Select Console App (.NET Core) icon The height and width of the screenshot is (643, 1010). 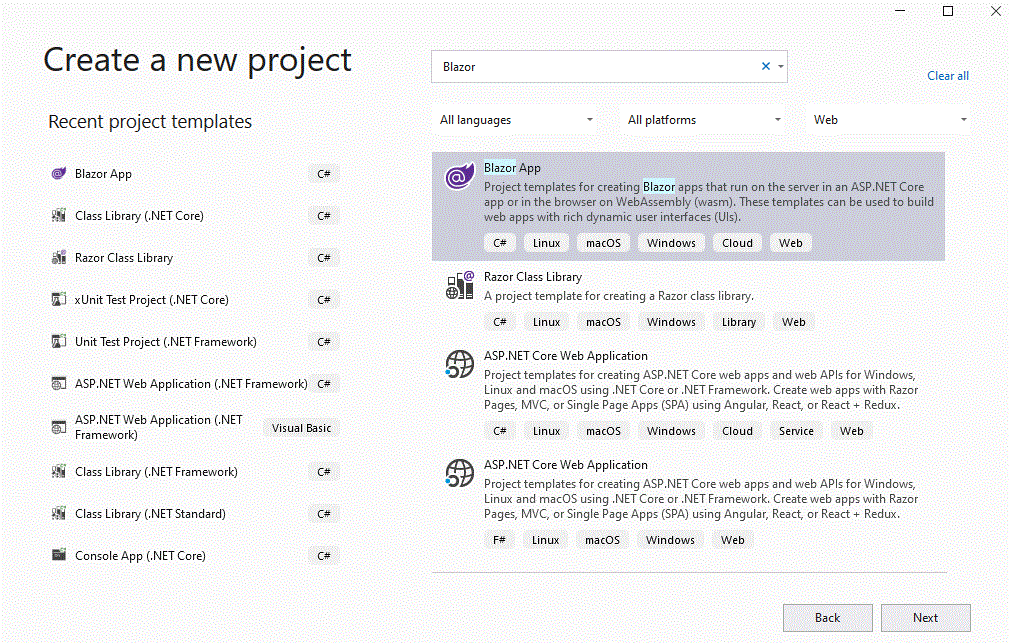point(59,555)
